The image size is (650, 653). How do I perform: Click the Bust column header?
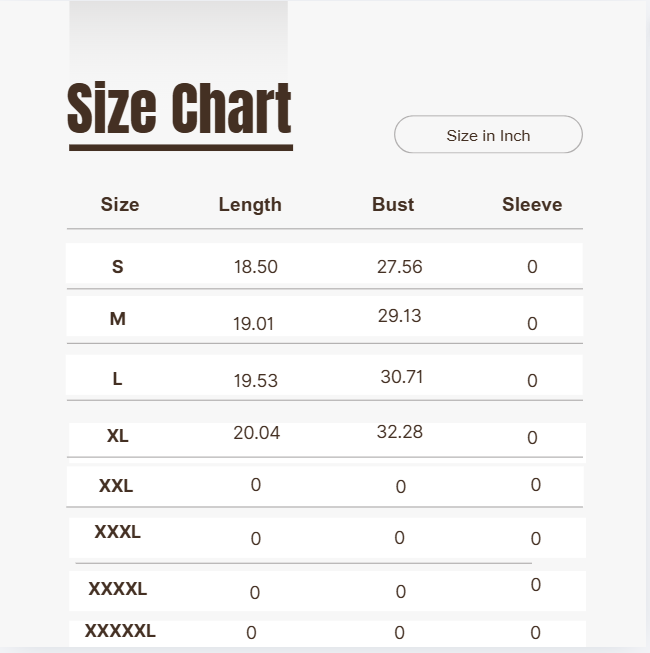click(393, 204)
